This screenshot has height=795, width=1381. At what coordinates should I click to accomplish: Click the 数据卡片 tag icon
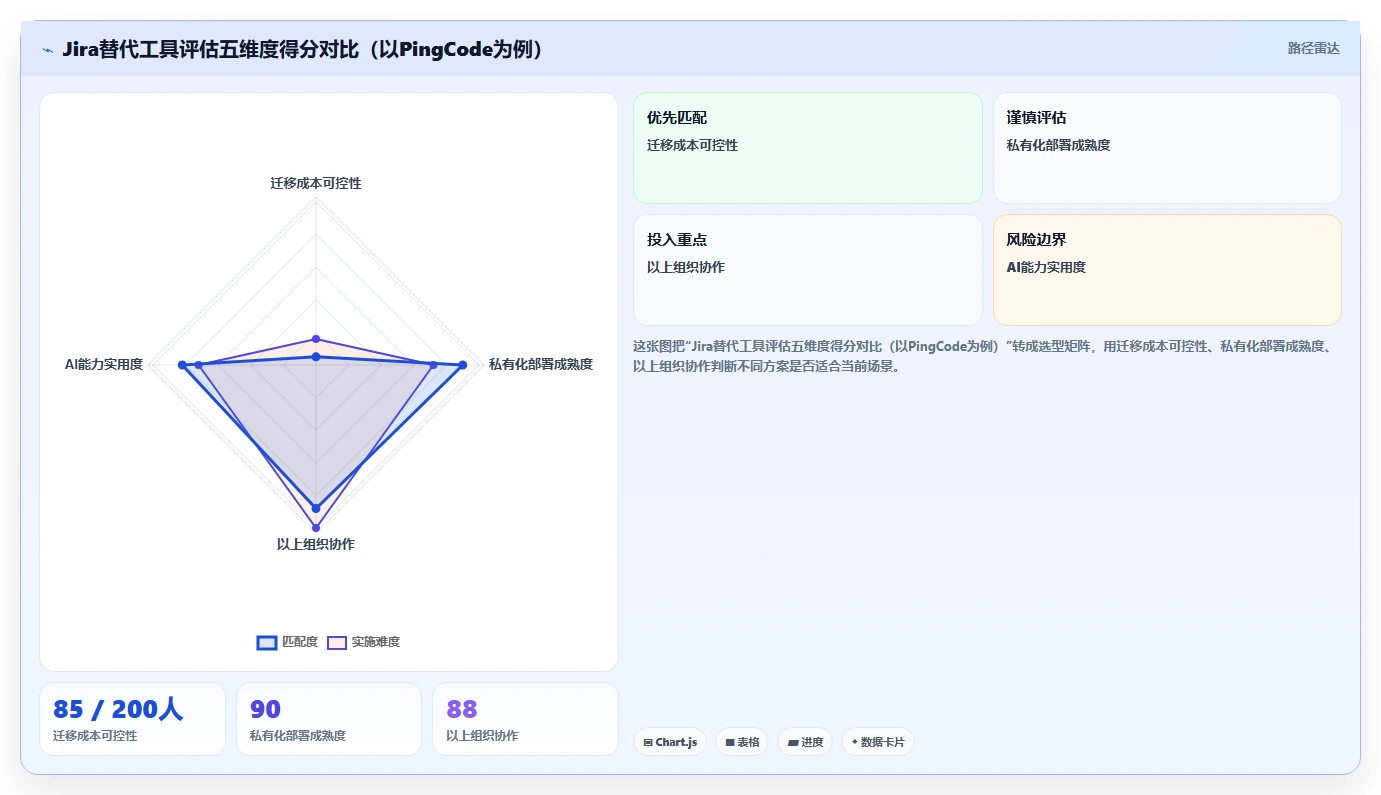pyautogui.click(x=855, y=743)
